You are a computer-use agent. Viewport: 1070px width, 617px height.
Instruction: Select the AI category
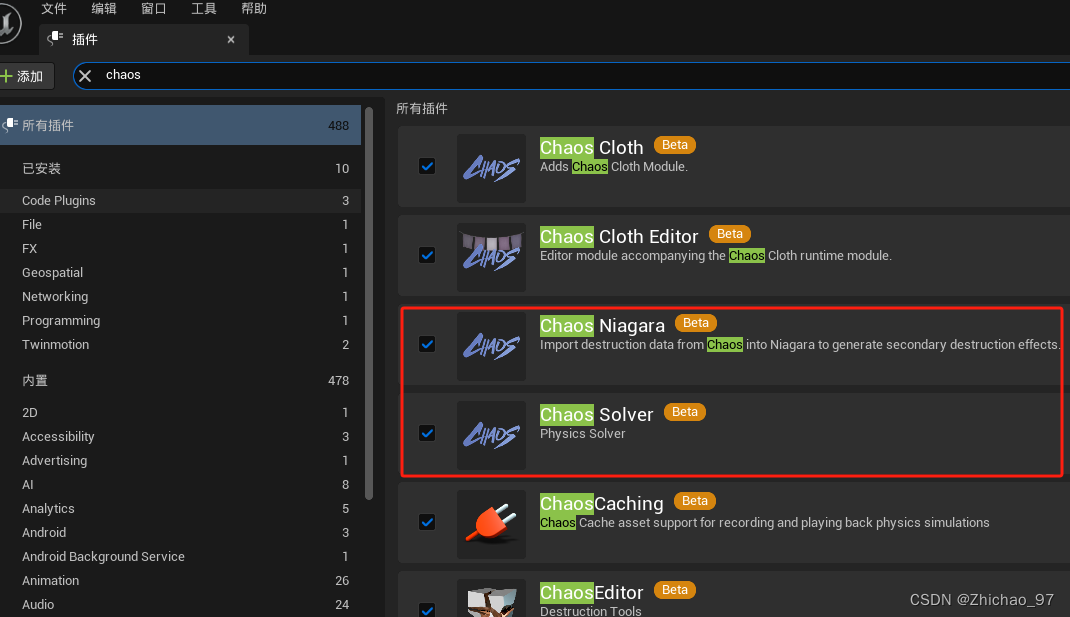(x=180, y=485)
